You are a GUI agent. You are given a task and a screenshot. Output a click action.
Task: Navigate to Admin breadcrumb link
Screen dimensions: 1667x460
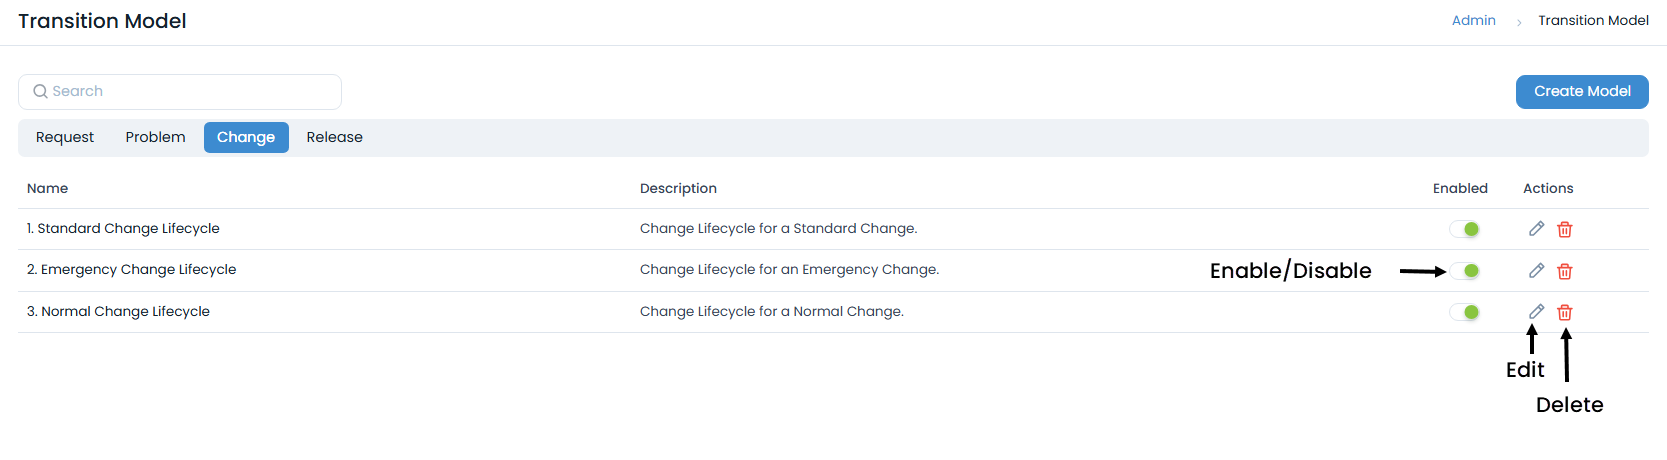pyautogui.click(x=1473, y=21)
